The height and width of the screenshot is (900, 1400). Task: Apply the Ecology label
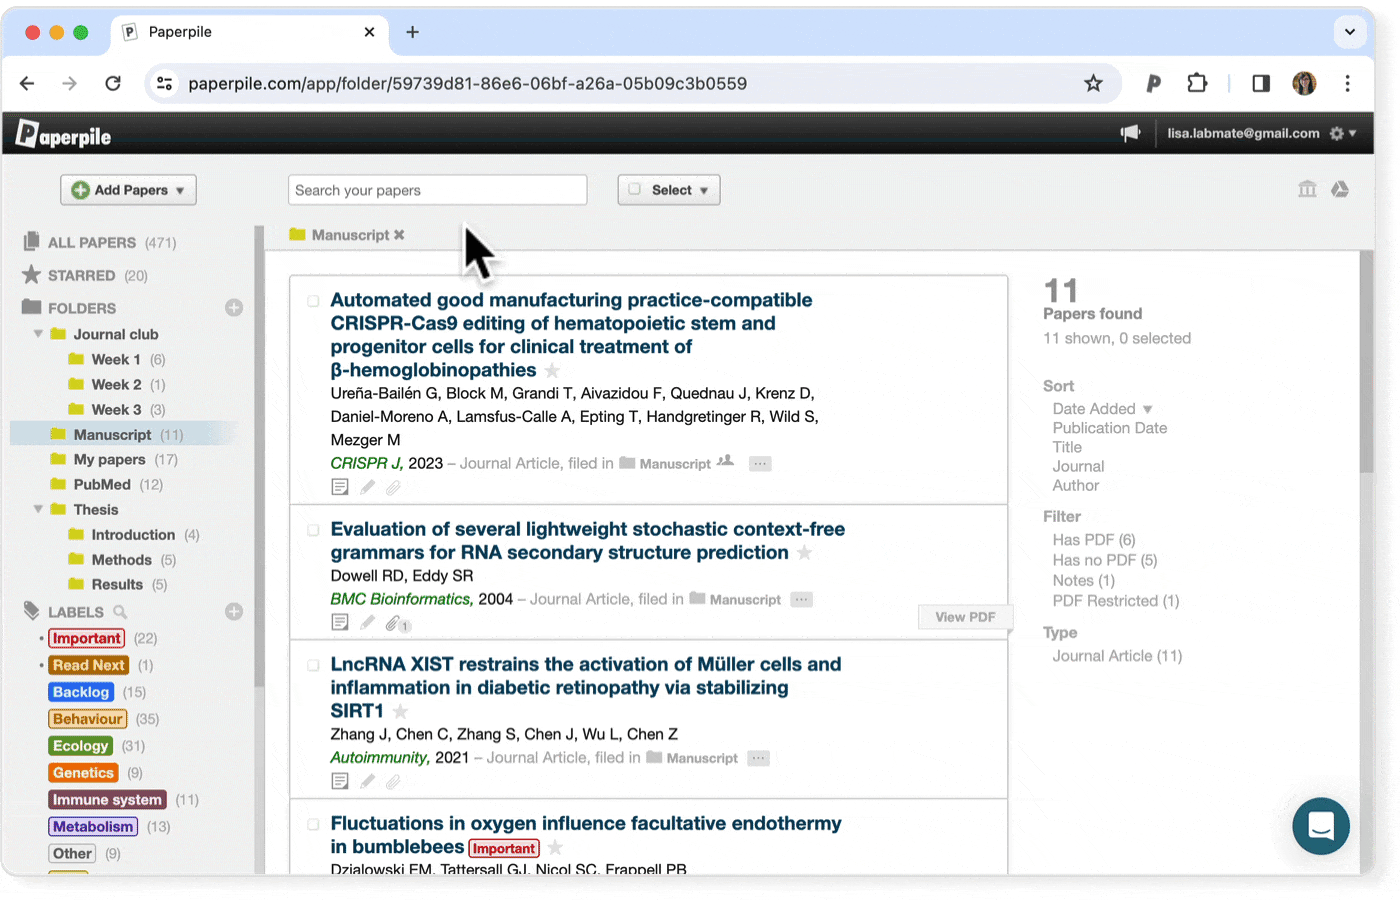81,745
